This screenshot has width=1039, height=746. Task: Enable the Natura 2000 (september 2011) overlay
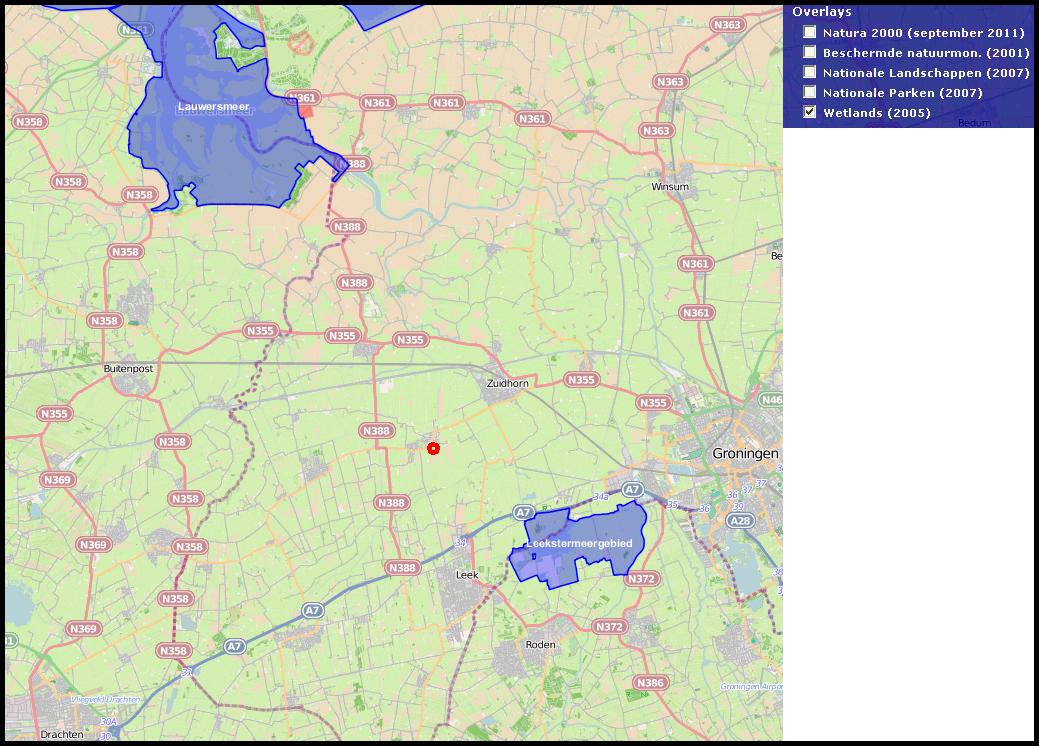pos(810,33)
